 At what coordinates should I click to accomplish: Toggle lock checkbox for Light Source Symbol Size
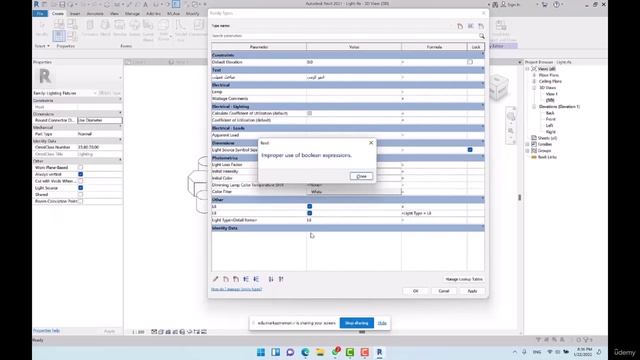470,150
